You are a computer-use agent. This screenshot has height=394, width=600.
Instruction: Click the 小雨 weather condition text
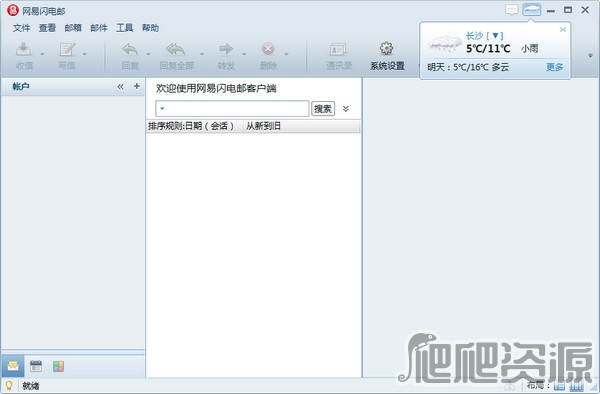tap(530, 49)
